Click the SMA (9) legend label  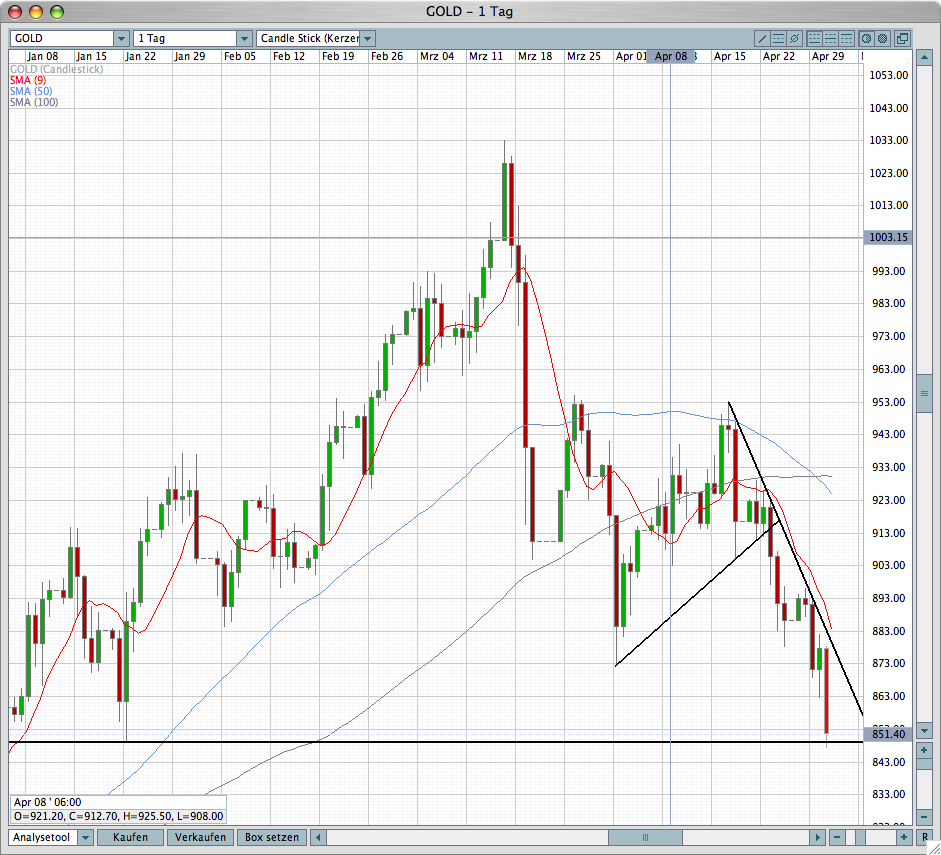[x=28, y=80]
